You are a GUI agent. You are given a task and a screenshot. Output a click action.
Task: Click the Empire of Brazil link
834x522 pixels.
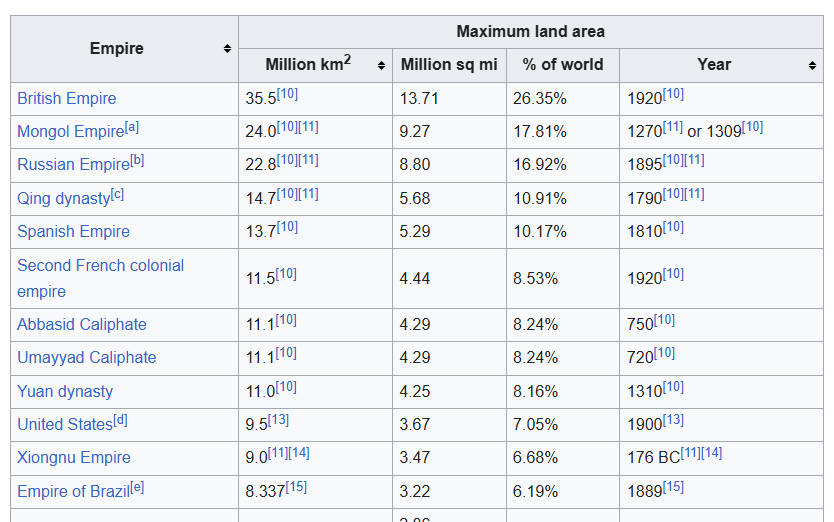click(73, 491)
